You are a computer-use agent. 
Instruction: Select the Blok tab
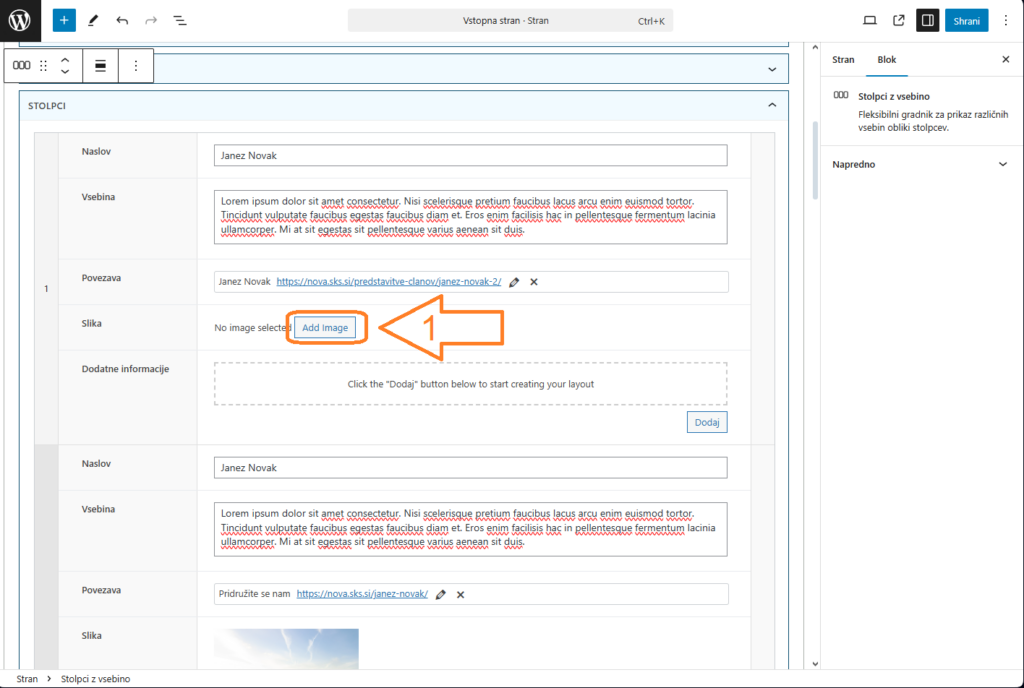click(x=887, y=60)
